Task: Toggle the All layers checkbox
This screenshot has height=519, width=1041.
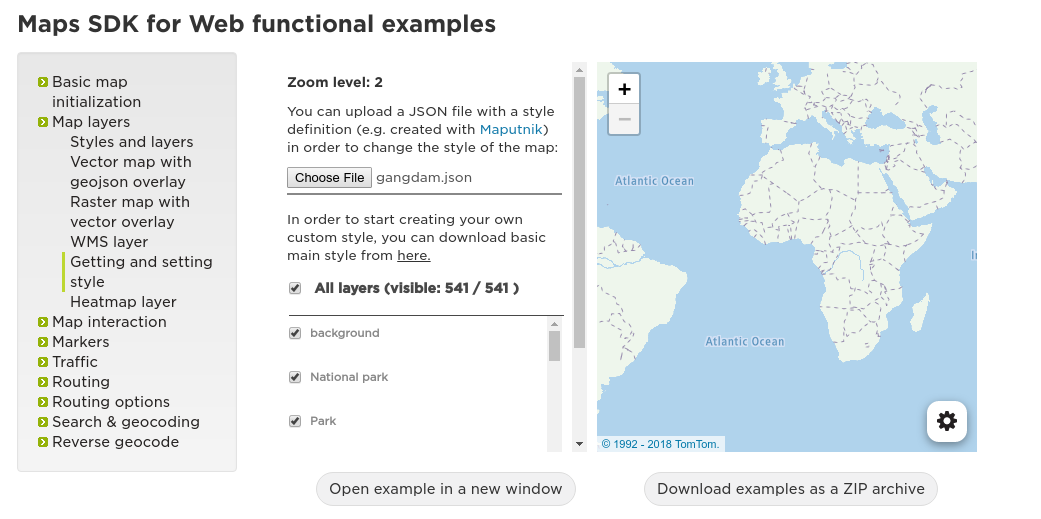Action: click(x=295, y=288)
